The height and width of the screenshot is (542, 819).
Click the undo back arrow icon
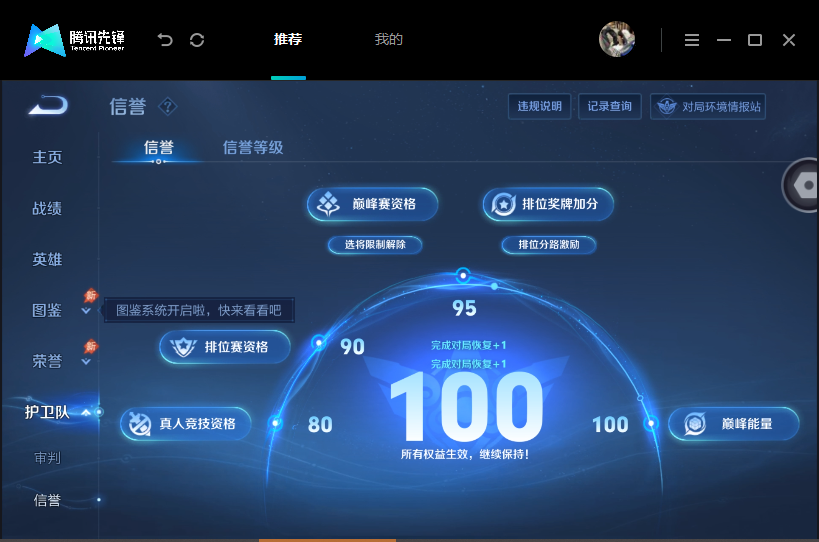tap(165, 40)
